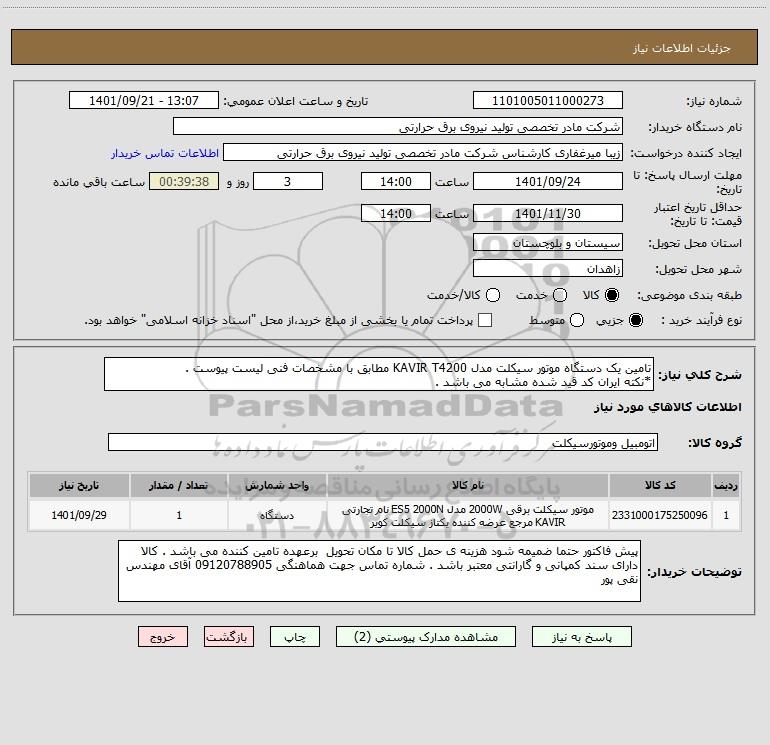770x745 pixels.
Task: Select the خدمت radio button
Action: coord(560,295)
